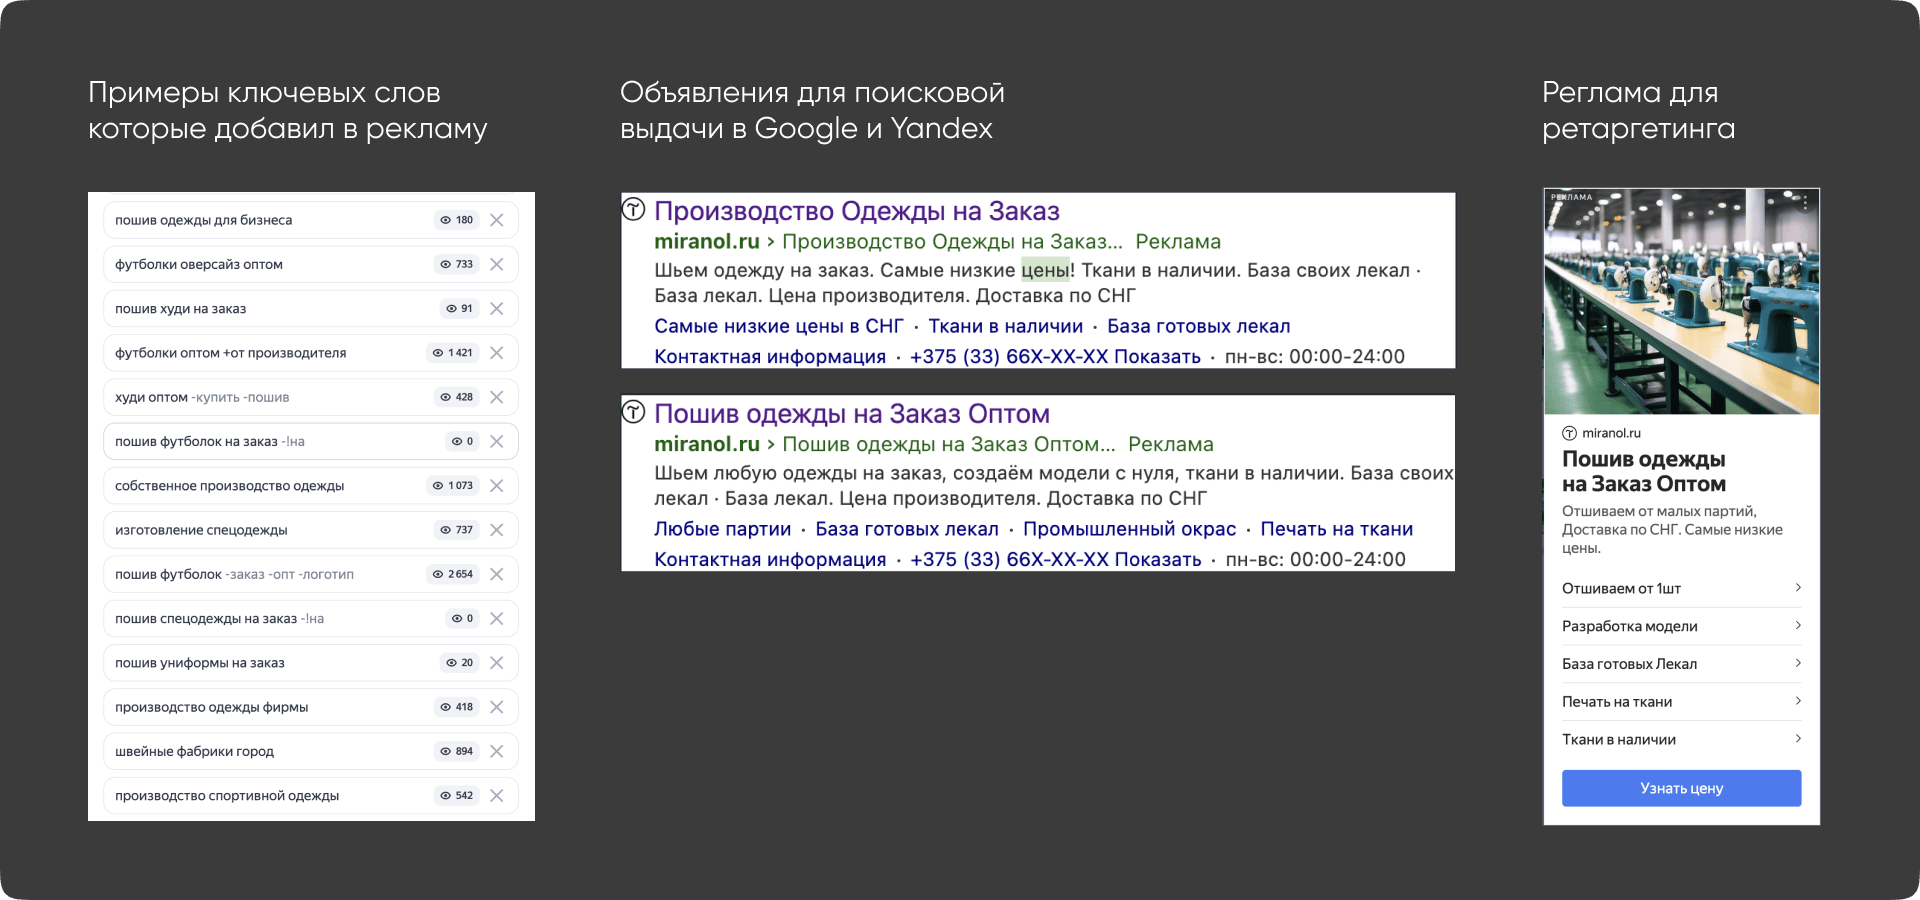
Task: Open 'Контактная информация' in second ad
Action: pos(770,560)
